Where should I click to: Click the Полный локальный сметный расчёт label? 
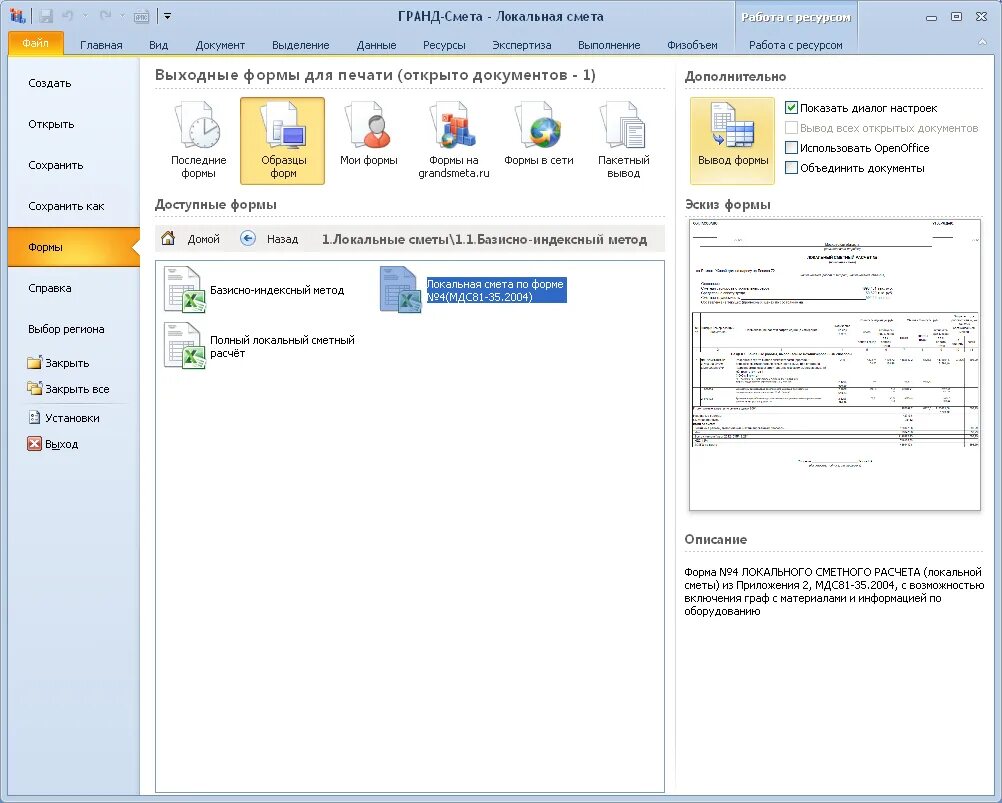click(282, 346)
